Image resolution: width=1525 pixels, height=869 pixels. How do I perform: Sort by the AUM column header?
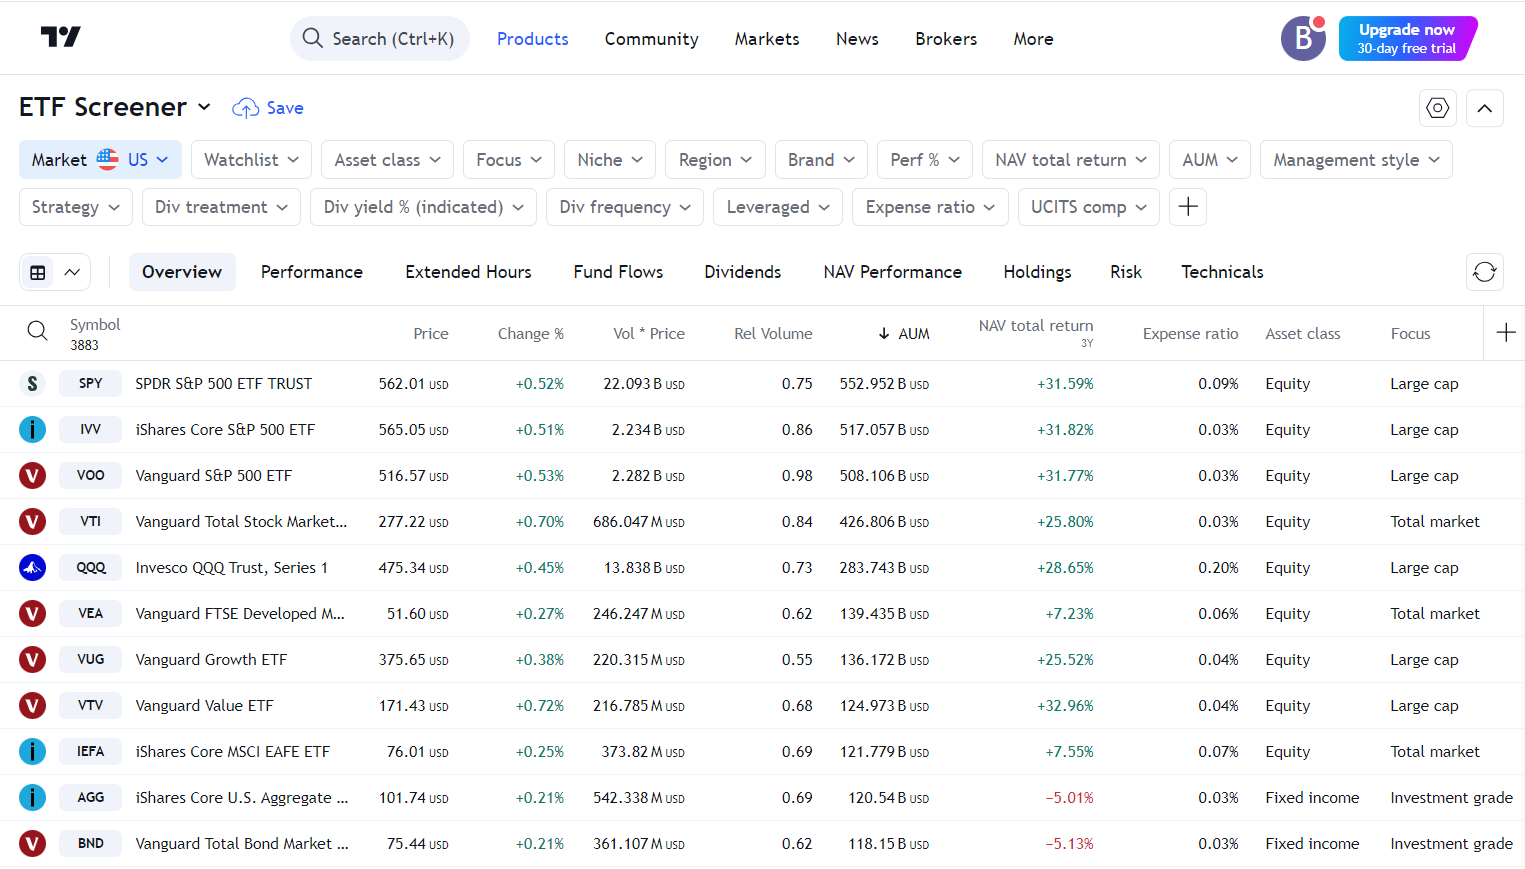click(x=904, y=334)
